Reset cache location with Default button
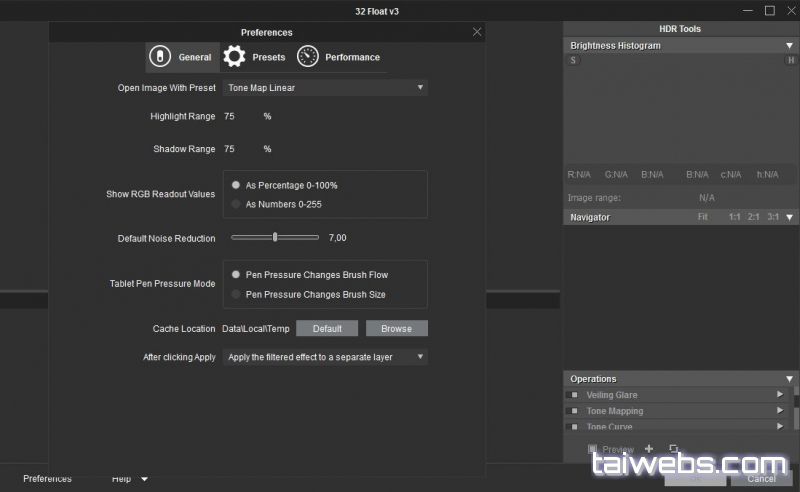The width and height of the screenshot is (800, 492). click(x=327, y=328)
